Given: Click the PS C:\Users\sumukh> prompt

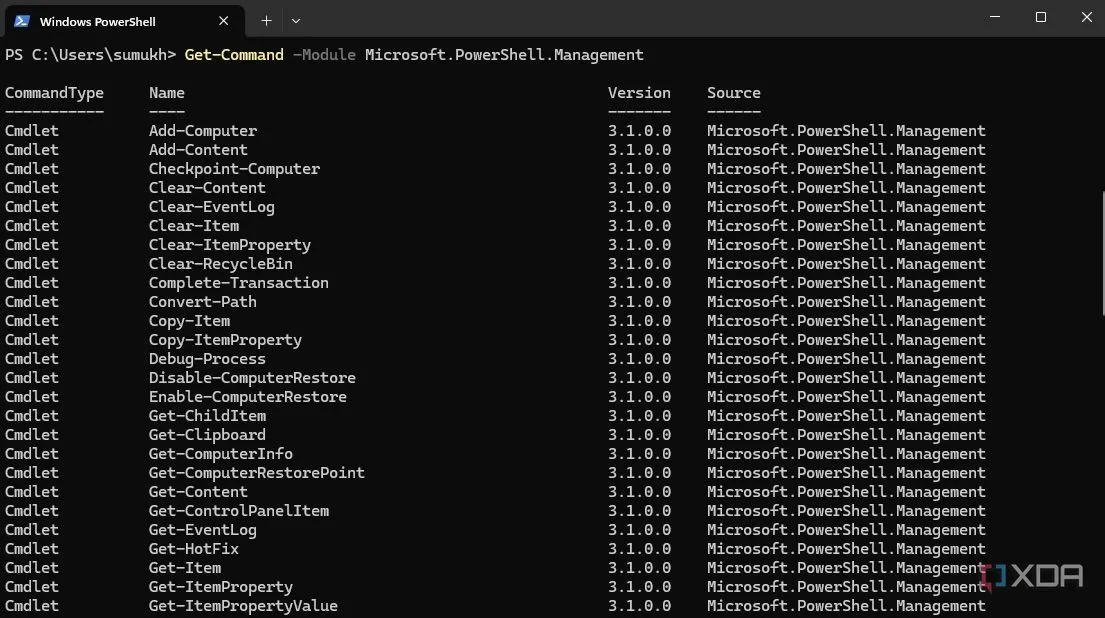Looking at the screenshot, I should 90,55.
